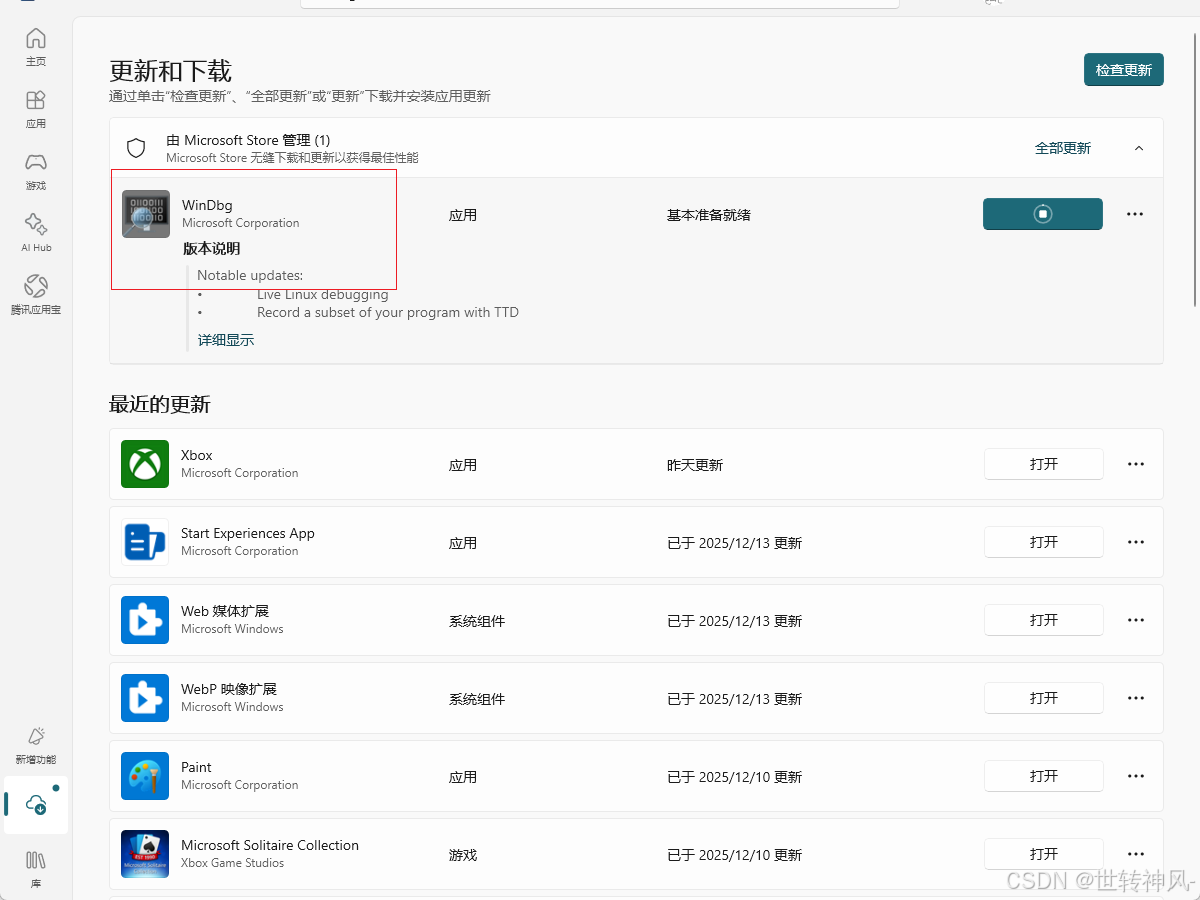Click the Xbox app icon
The height and width of the screenshot is (900, 1200).
[145, 464]
